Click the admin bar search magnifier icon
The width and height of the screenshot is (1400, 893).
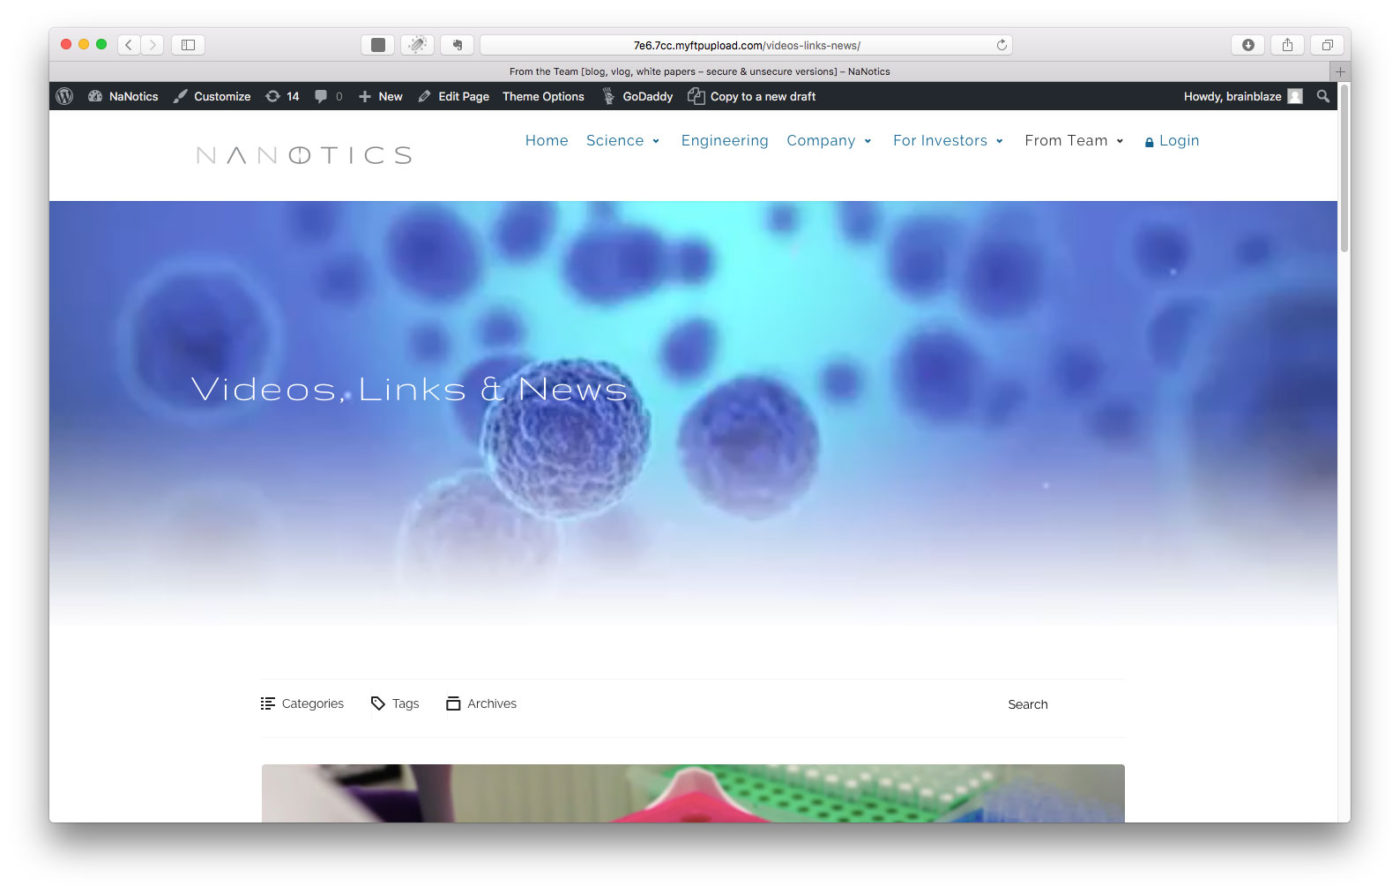click(x=1323, y=96)
